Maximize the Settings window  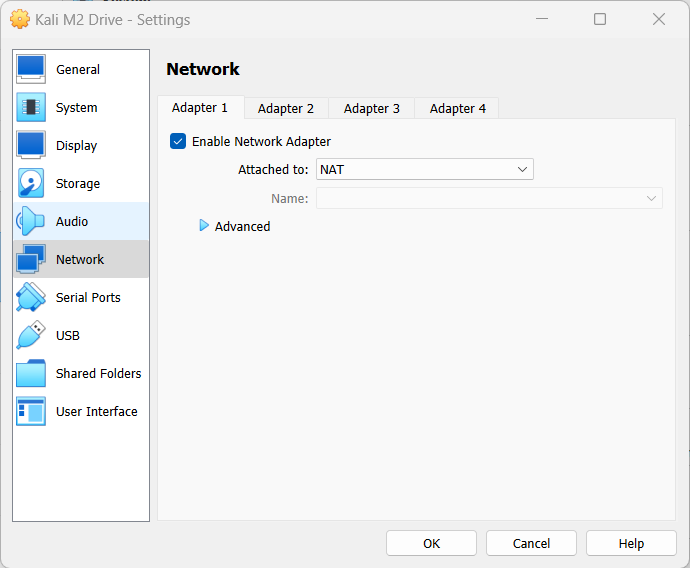point(600,19)
